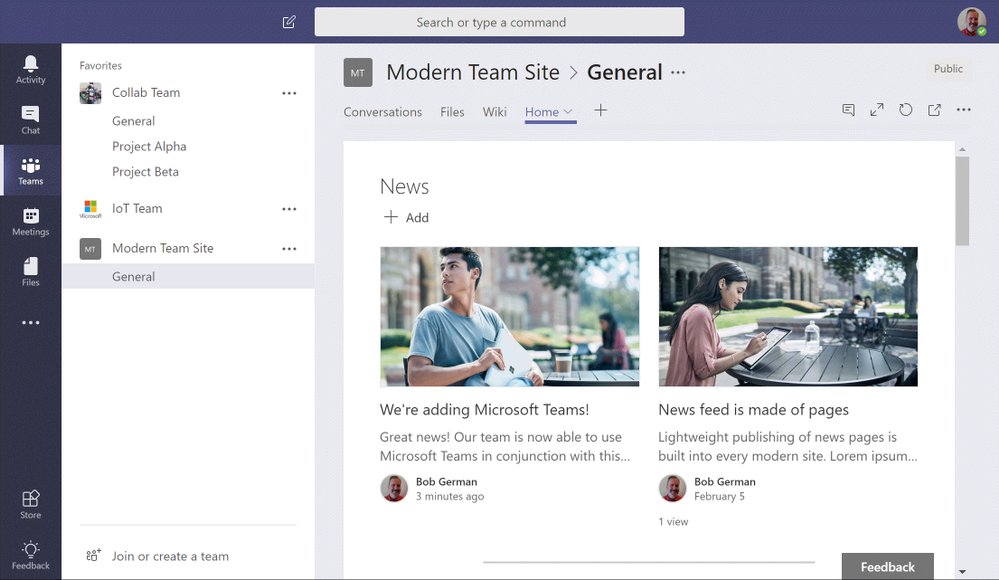999x580 pixels.
Task: Switch to the Files tab
Action: click(452, 112)
